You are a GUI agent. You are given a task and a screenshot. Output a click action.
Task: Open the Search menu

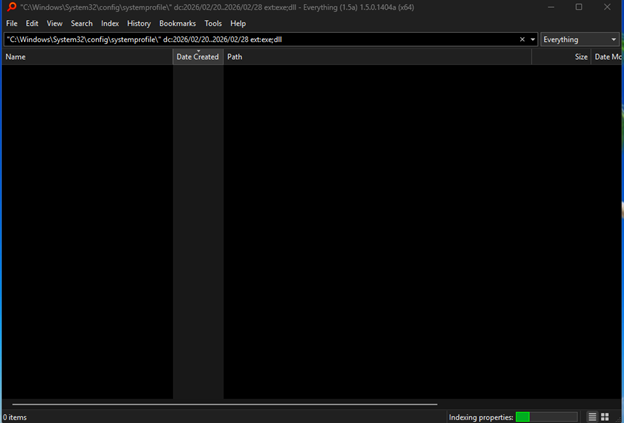click(x=81, y=23)
